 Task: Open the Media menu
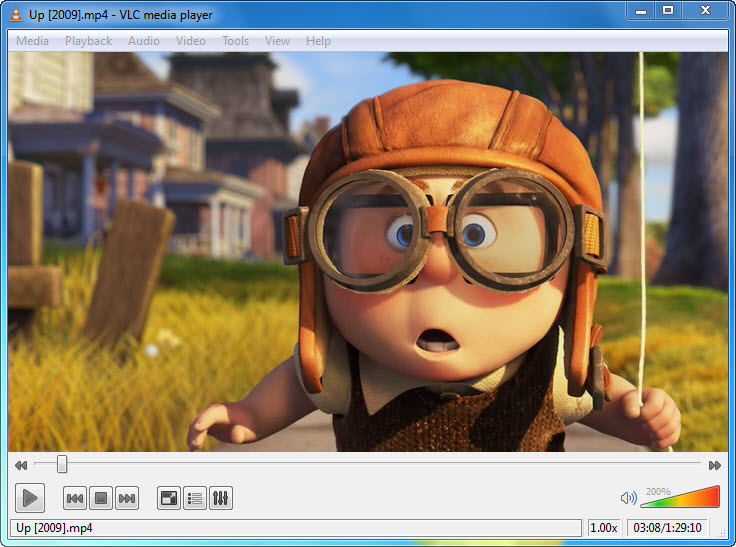tap(32, 41)
